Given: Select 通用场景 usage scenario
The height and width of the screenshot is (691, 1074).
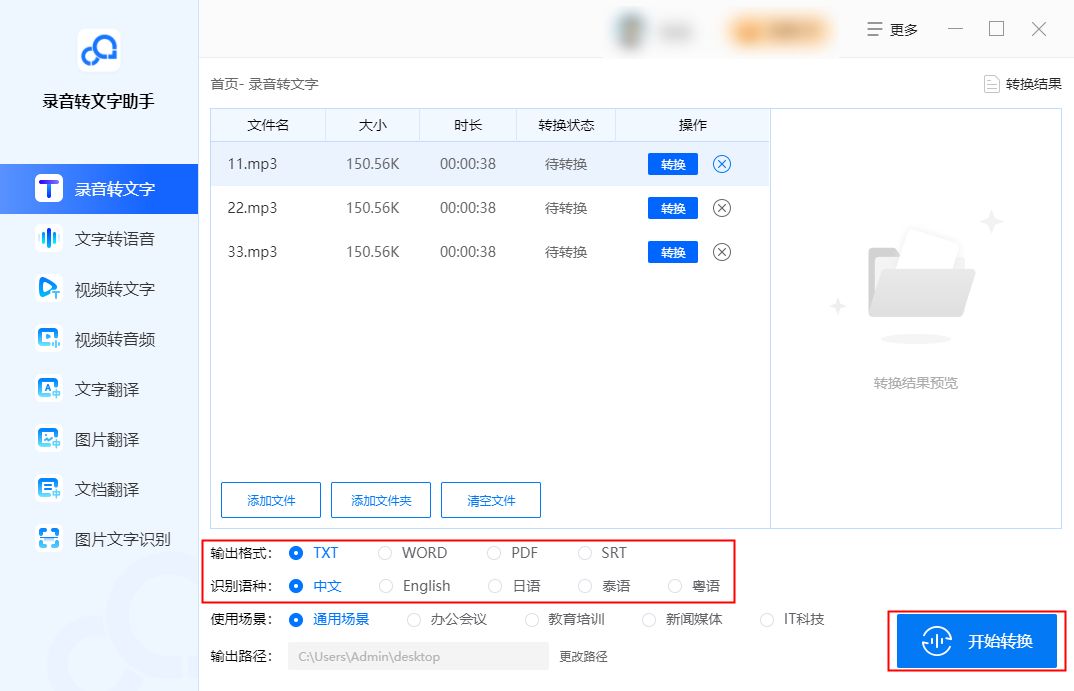Looking at the screenshot, I should pos(329,620).
